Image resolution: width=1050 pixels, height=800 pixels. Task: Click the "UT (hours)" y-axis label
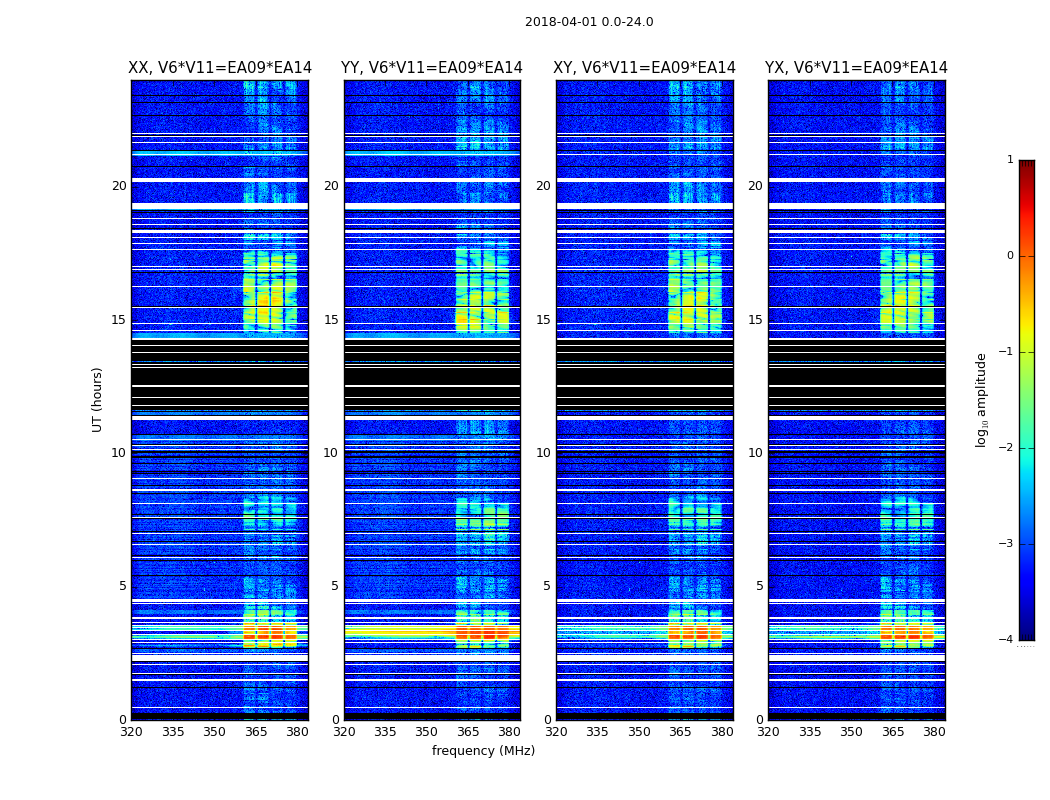point(98,399)
